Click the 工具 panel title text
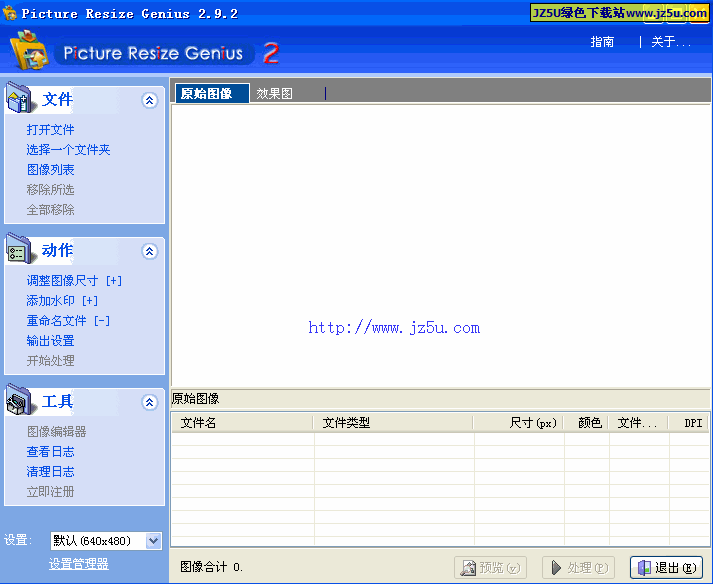The width and height of the screenshot is (713, 584). pyautogui.click(x=57, y=401)
